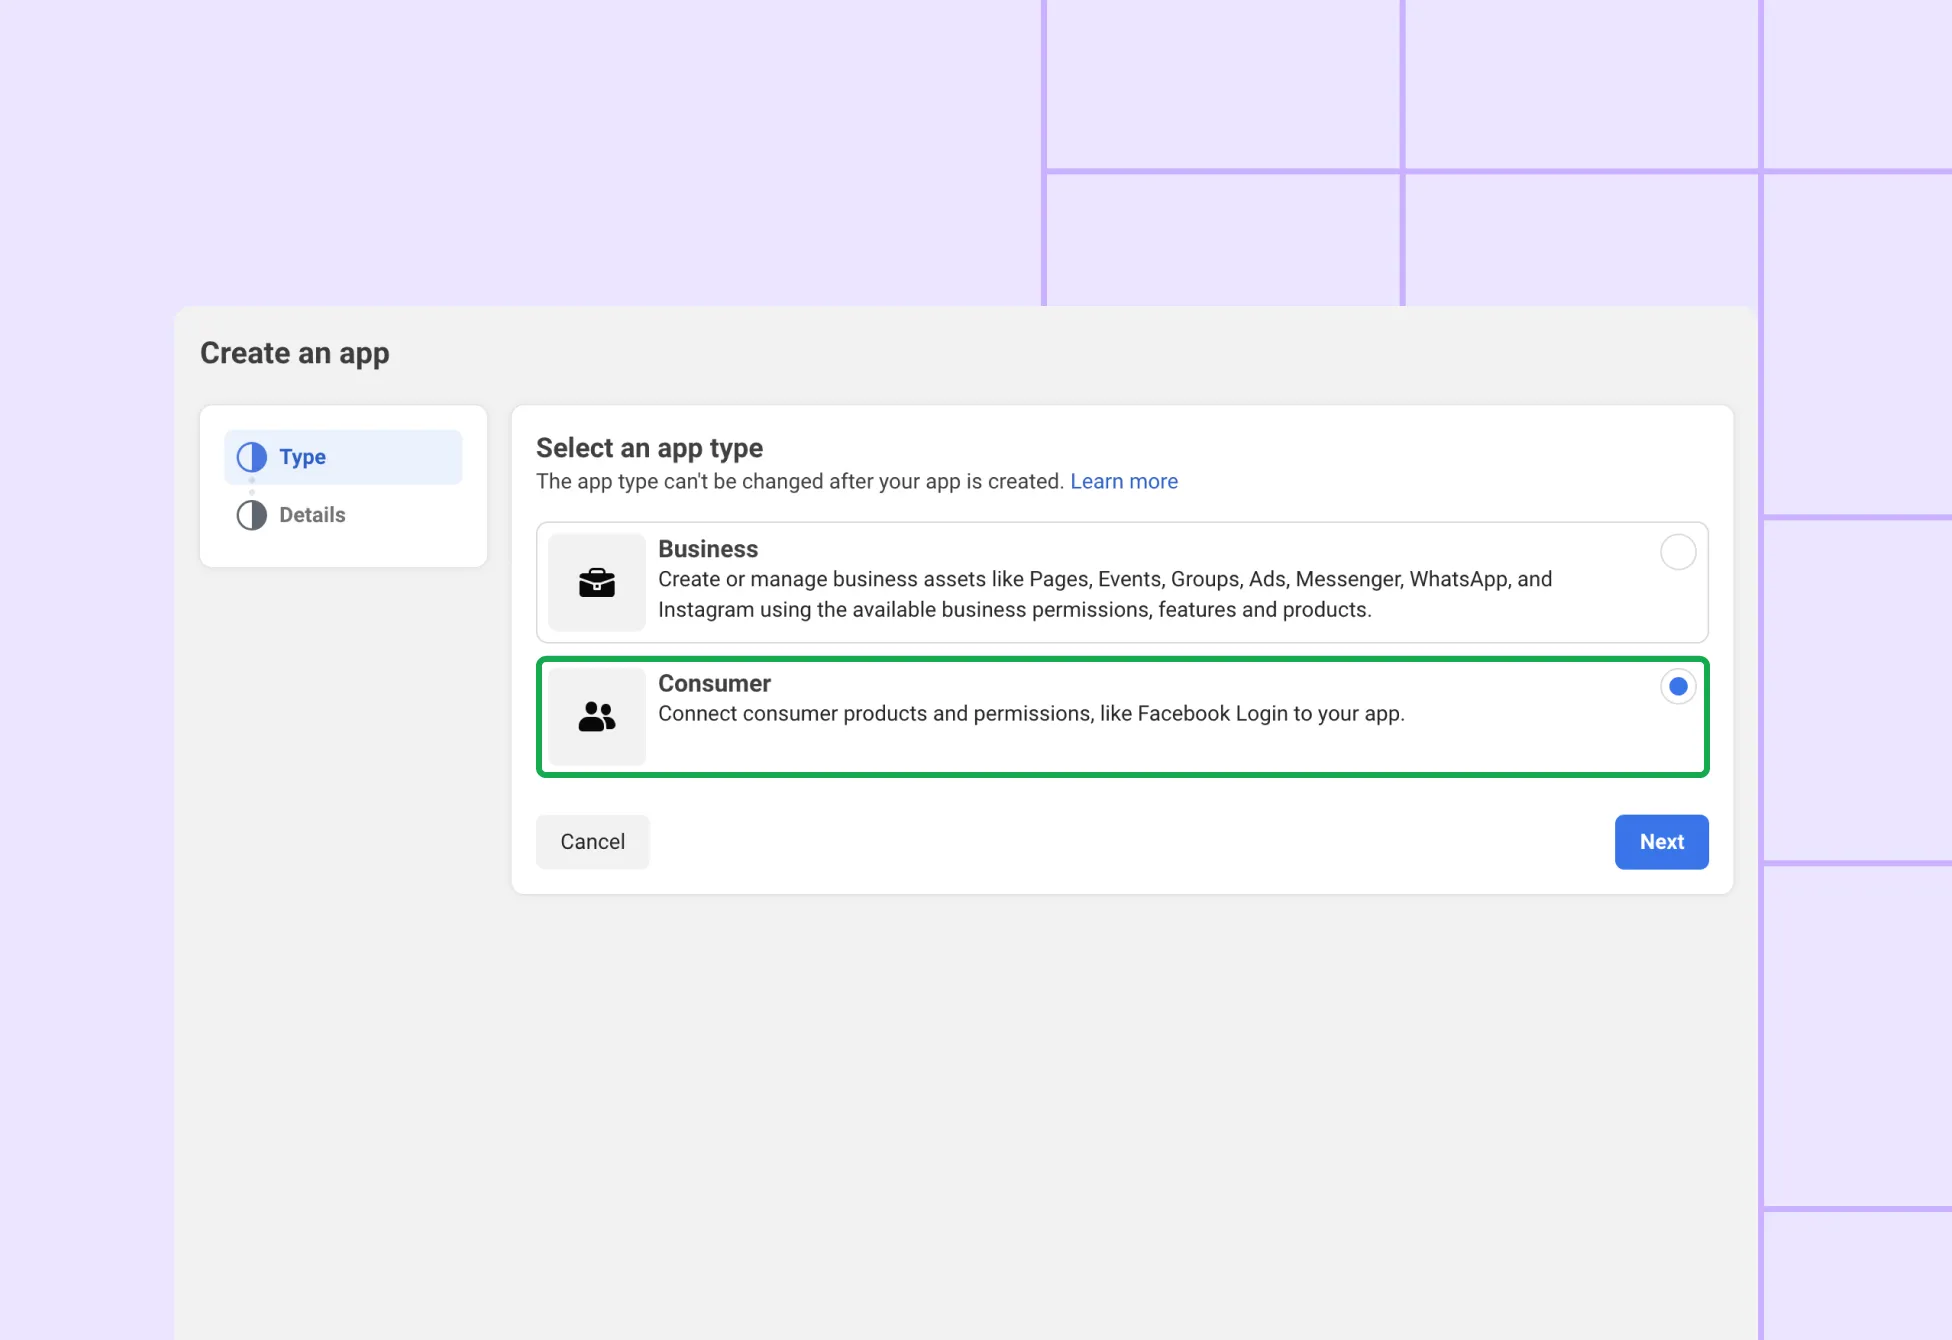Click the Consumer description about Facebook Login
This screenshot has height=1340, width=1952.
click(1031, 713)
